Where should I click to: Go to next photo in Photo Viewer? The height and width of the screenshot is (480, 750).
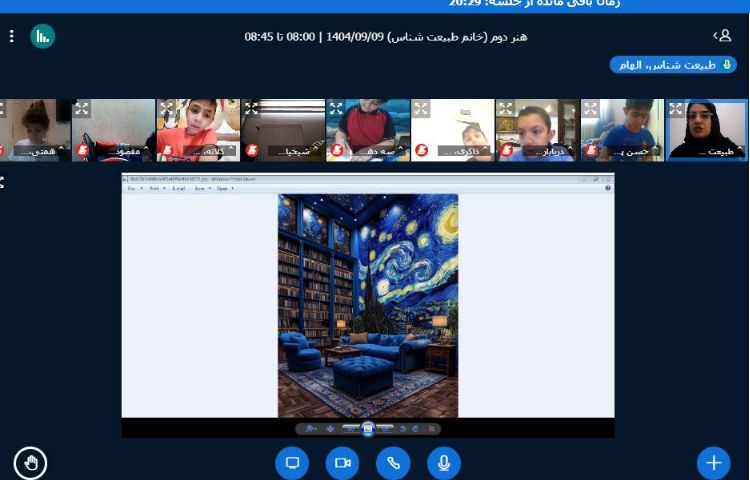point(385,429)
